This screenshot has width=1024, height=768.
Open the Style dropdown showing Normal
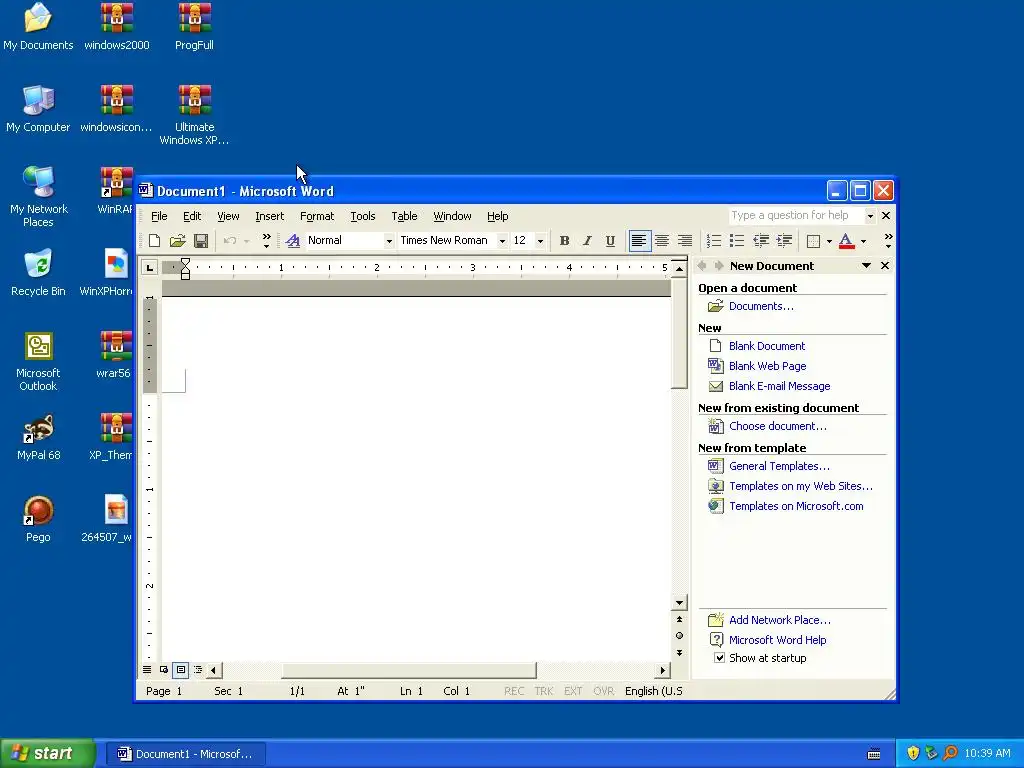click(x=389, y=241)
